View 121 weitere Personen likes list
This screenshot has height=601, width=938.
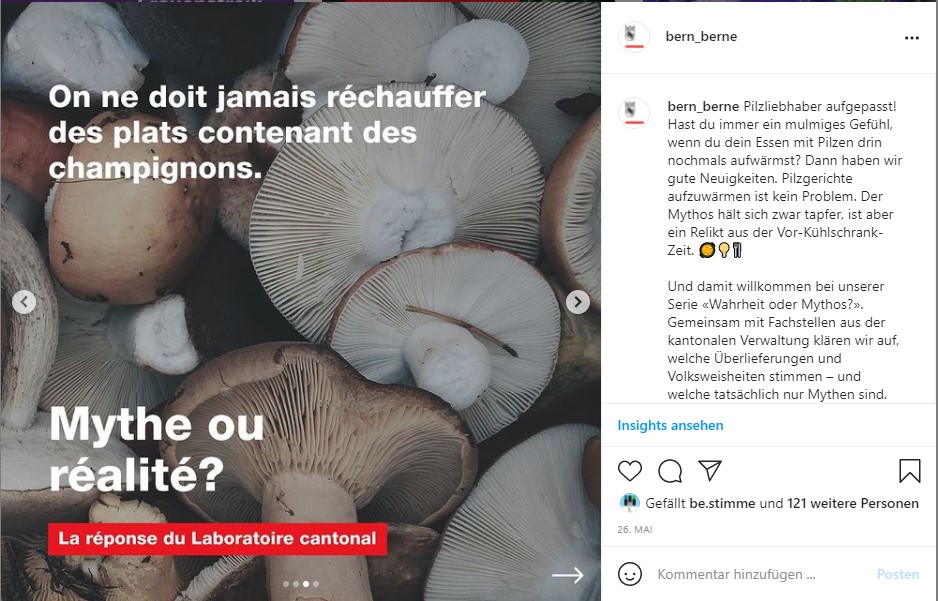pyautogui.click(x=853, y=504)
